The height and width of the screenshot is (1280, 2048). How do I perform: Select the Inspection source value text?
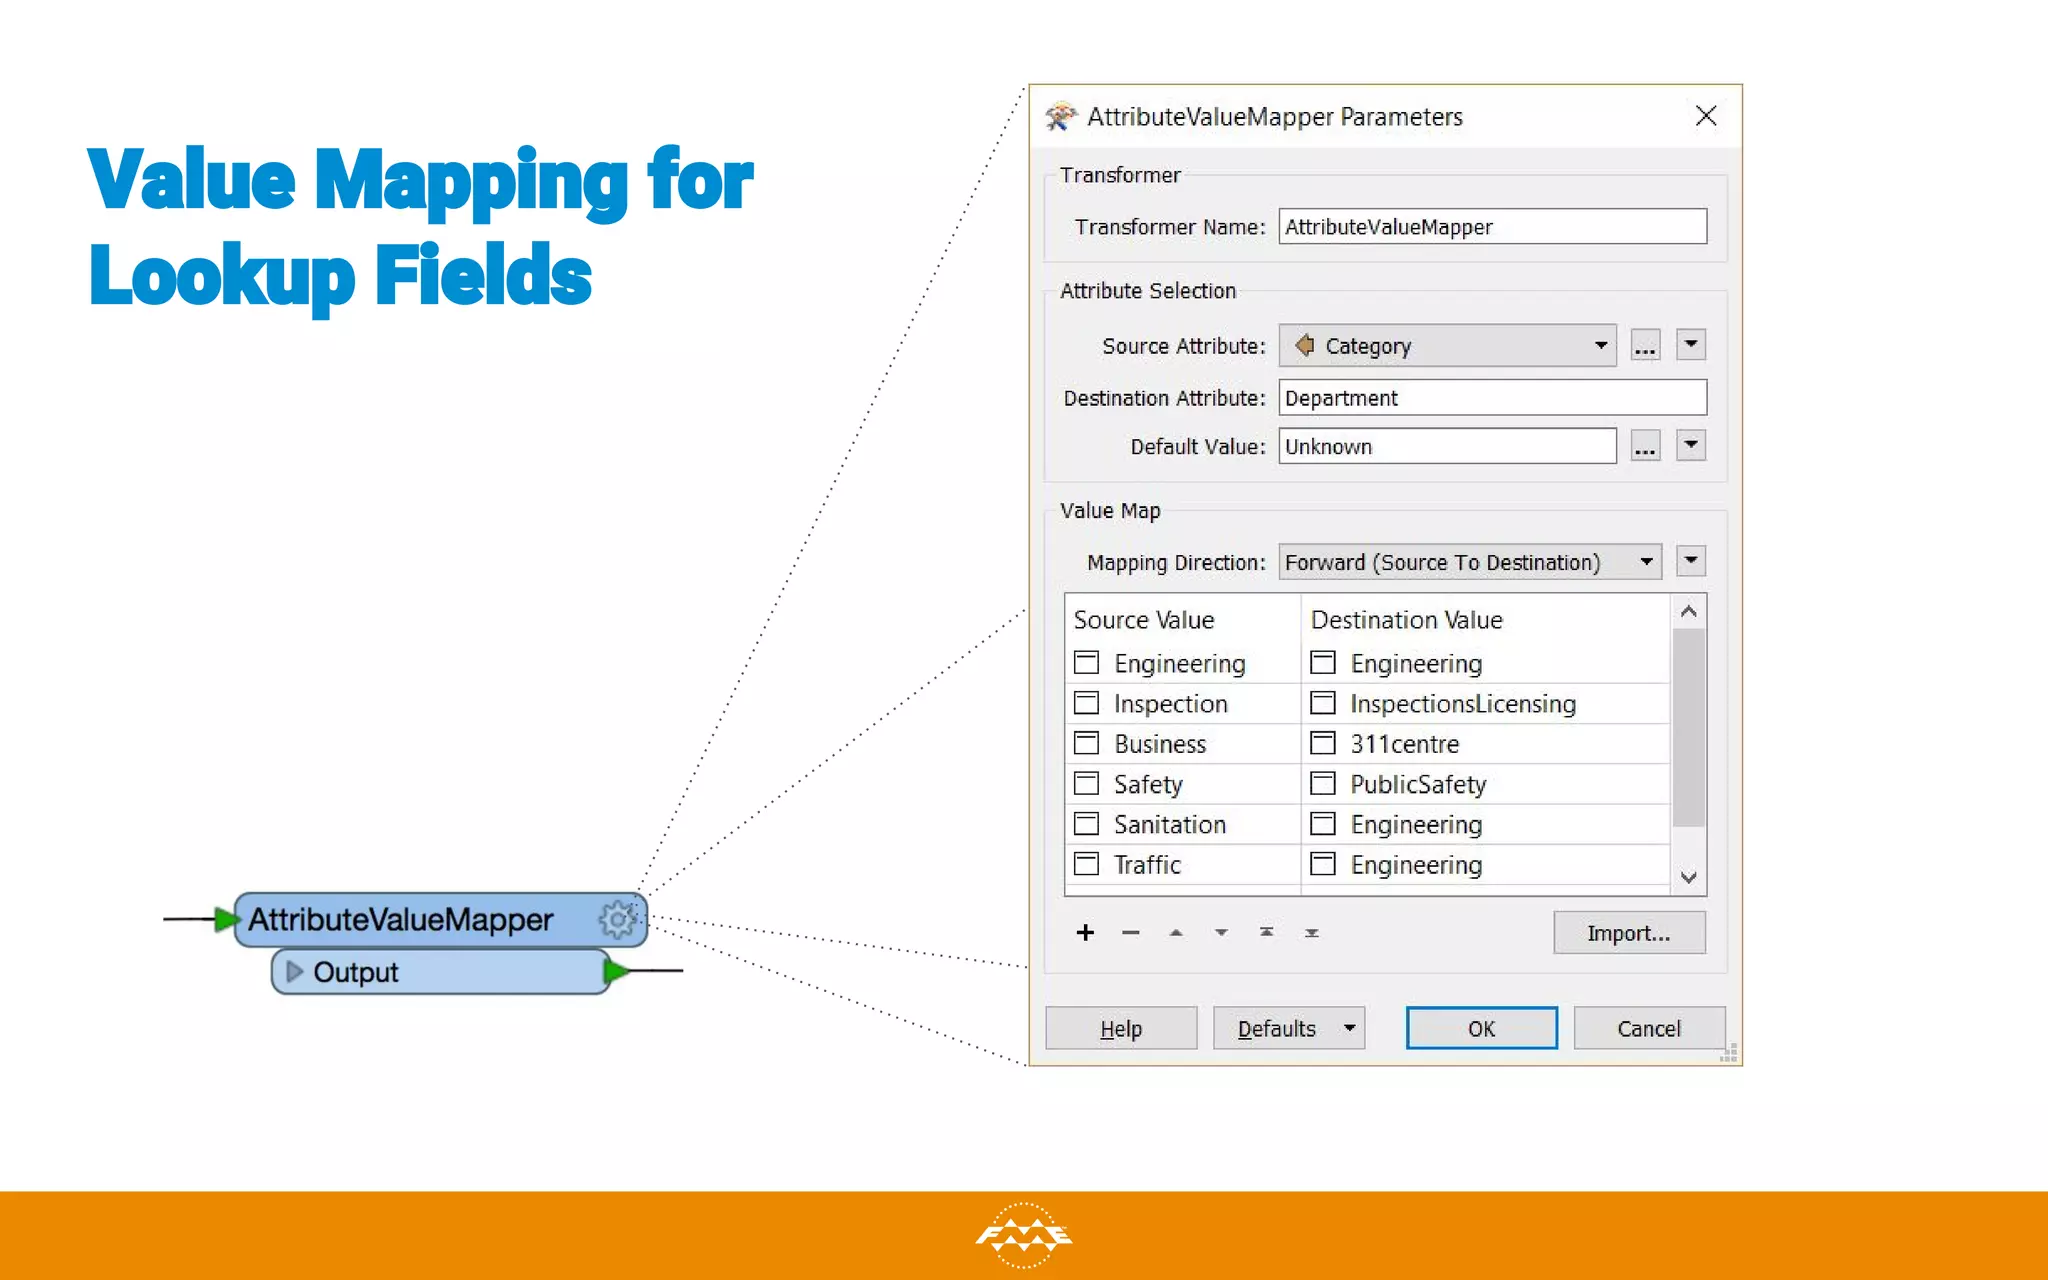(1170, 704)
